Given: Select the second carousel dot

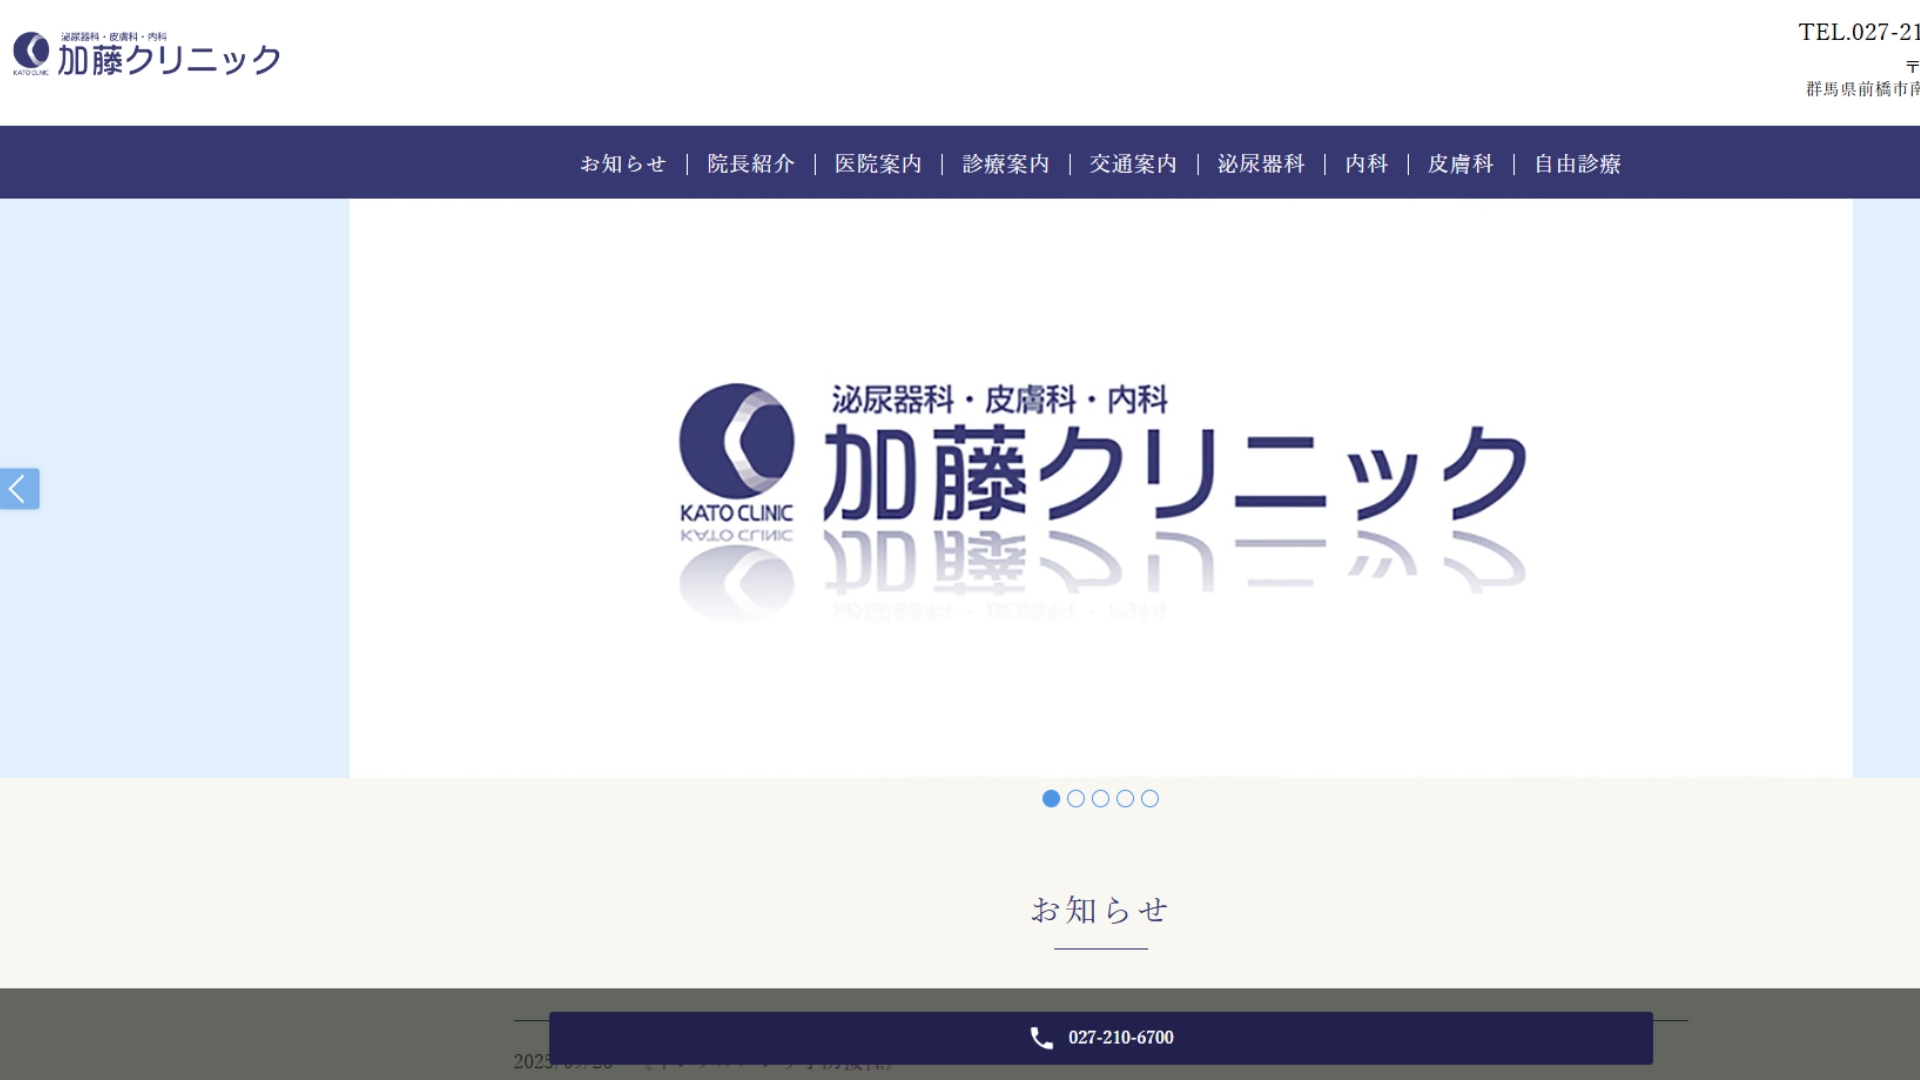Looking at the screenshot, I should [x=1076, y=798].
